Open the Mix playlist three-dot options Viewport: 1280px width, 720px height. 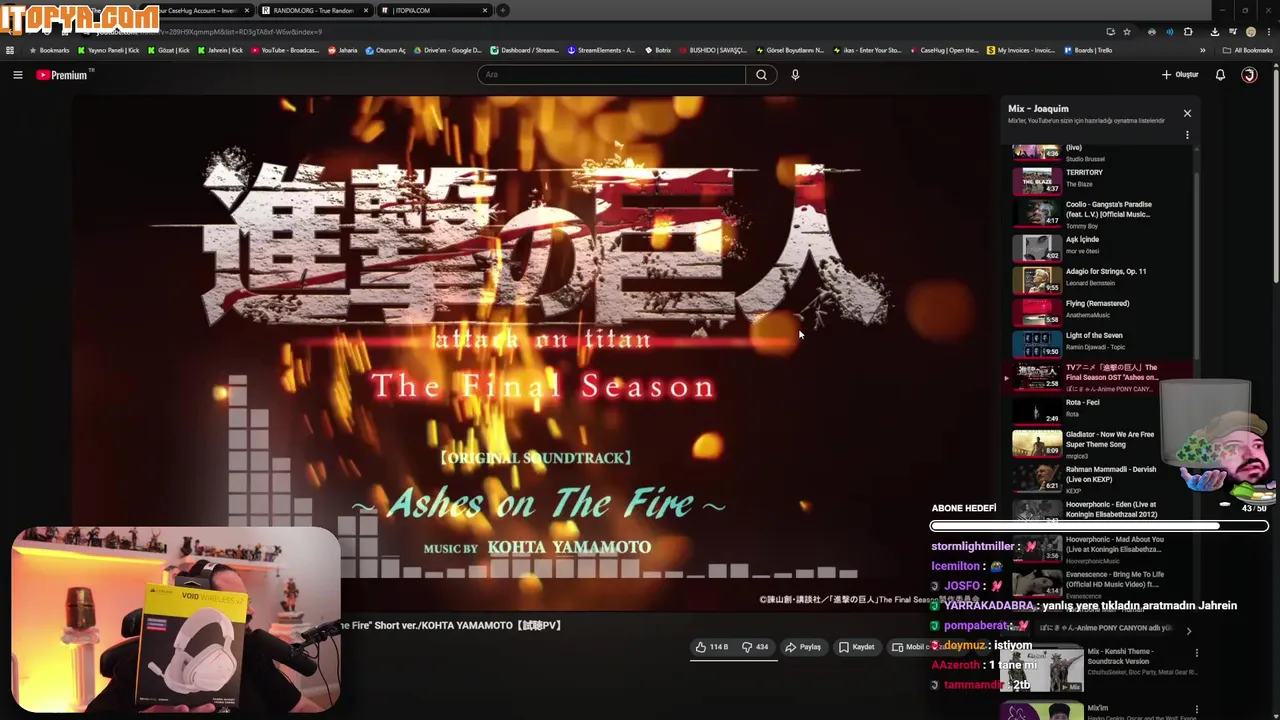[x=1187, y=135]
